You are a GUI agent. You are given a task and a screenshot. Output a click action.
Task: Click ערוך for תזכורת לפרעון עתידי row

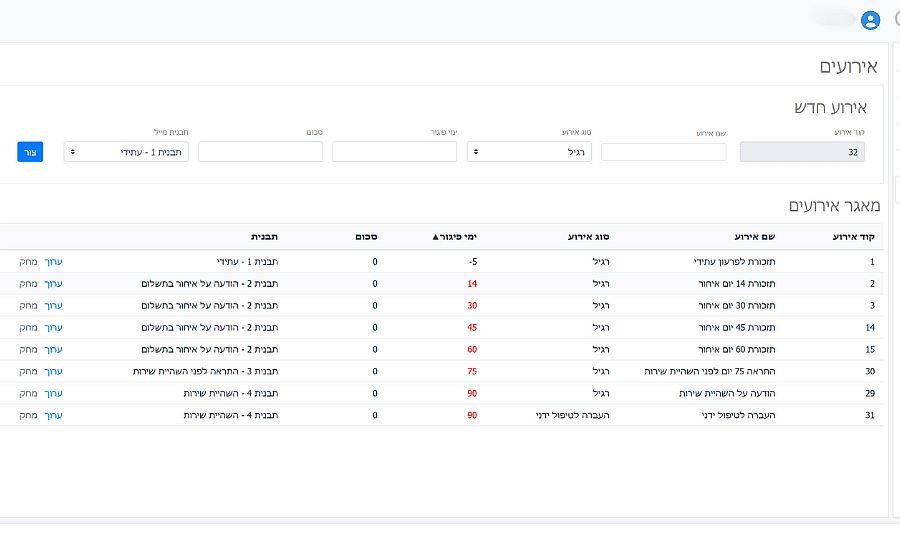tap(53, 262)
